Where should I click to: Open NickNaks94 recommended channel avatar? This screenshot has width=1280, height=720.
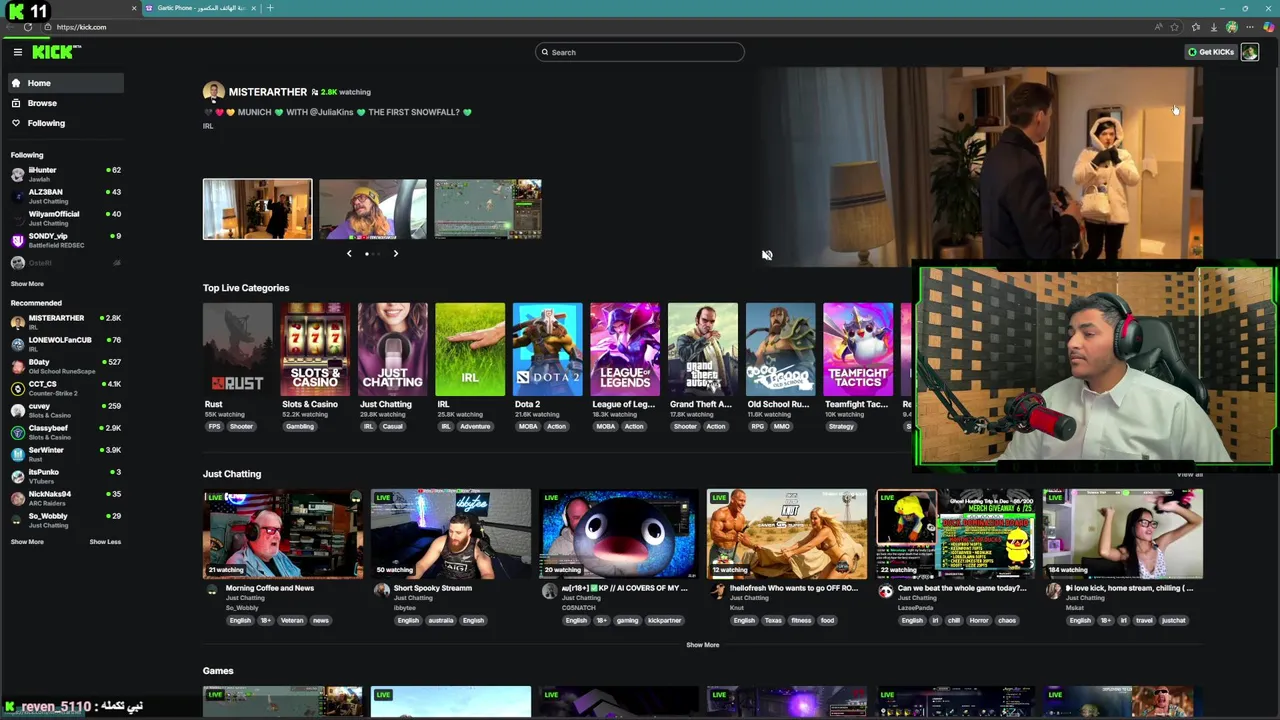point(17,498)
